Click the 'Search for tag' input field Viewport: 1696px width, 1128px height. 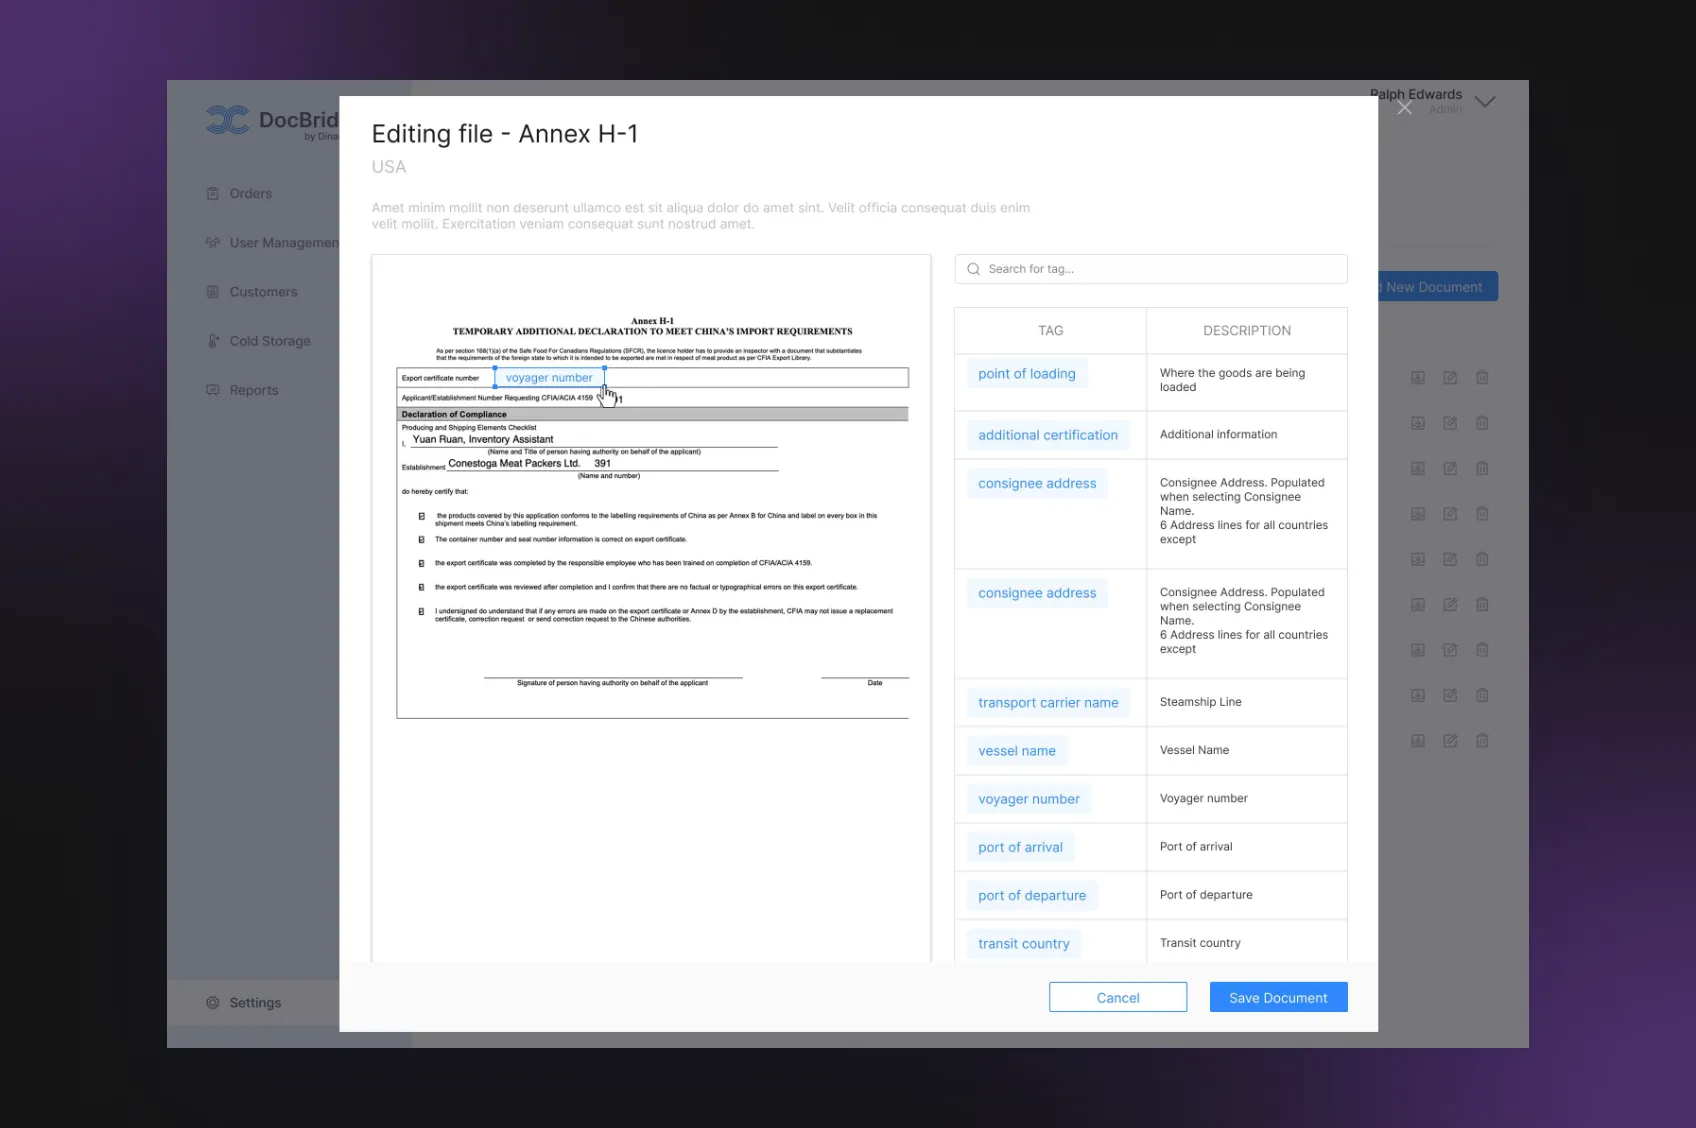pos(1160,269)
